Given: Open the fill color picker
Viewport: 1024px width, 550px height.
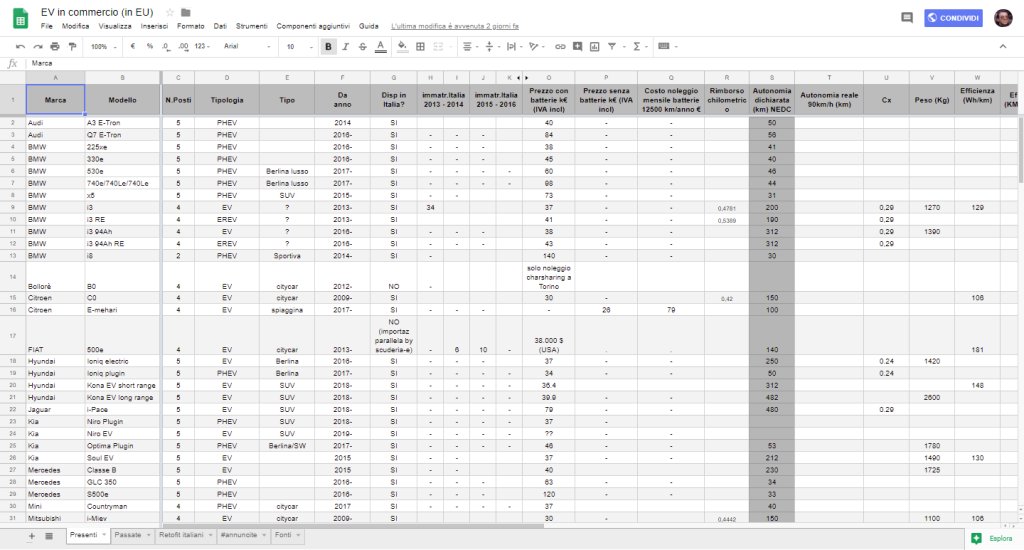Looking at the screenshot, I should point(402,46).
